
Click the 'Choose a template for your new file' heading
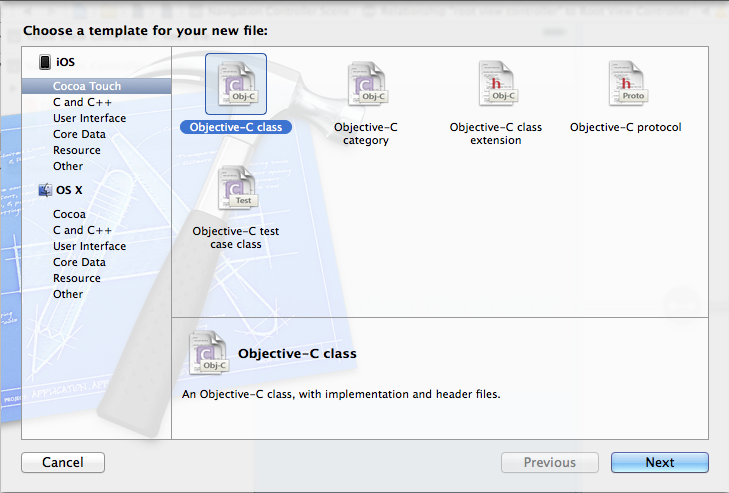coord(146,31)
